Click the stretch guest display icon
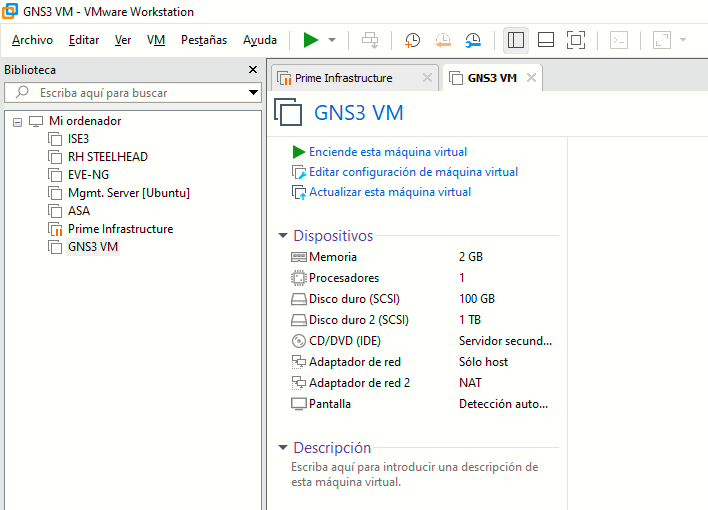The width and height of the screenshot is (708, 510). (x=661, y=40)
